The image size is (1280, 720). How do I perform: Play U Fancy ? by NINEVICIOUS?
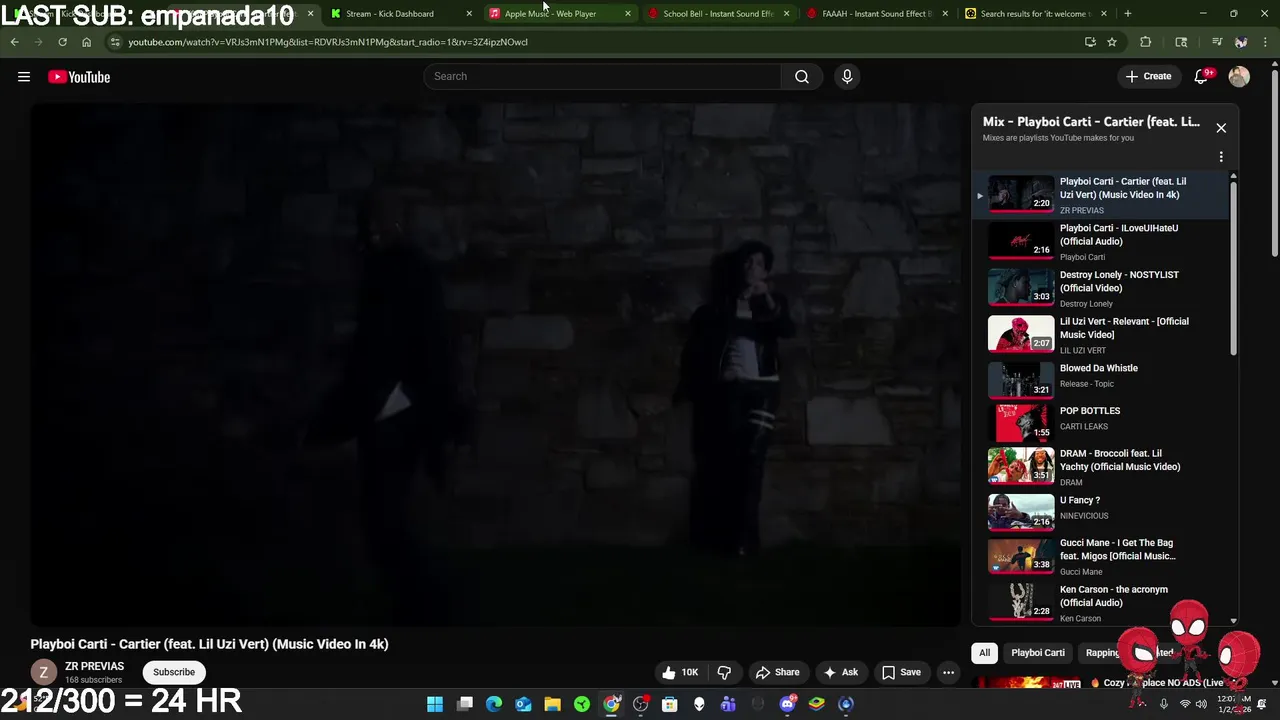[x=1100, y=510]
